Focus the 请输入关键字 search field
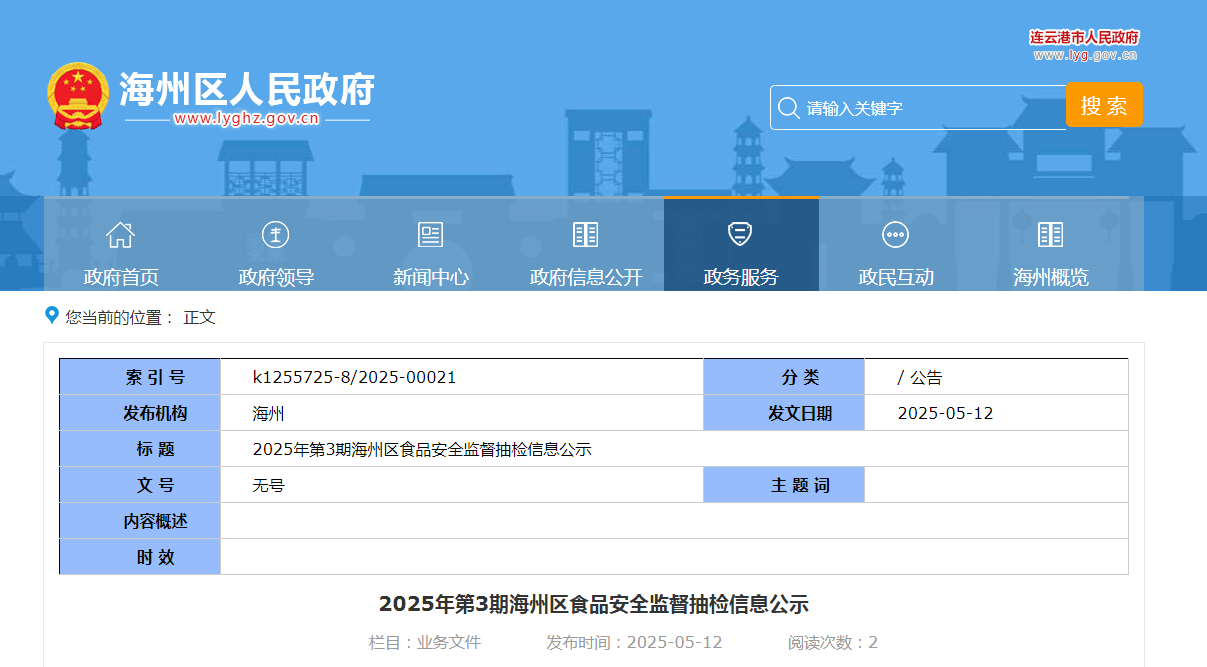This screenshot has width=1207, height=667. pyautogui.click(x=930, y=108)
